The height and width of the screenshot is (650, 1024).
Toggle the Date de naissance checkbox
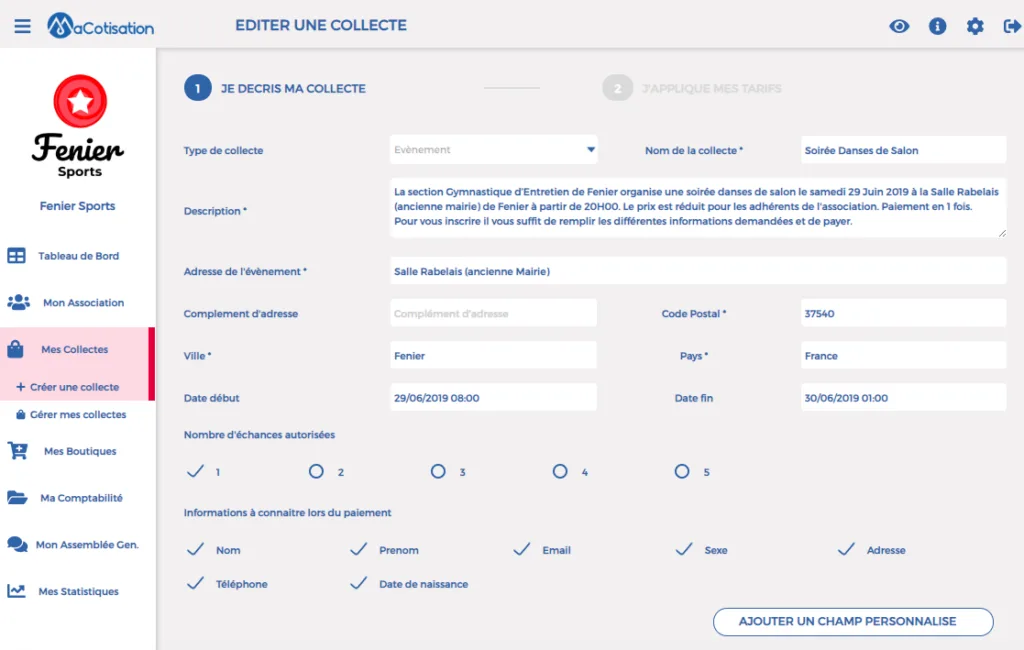point(359,583)
